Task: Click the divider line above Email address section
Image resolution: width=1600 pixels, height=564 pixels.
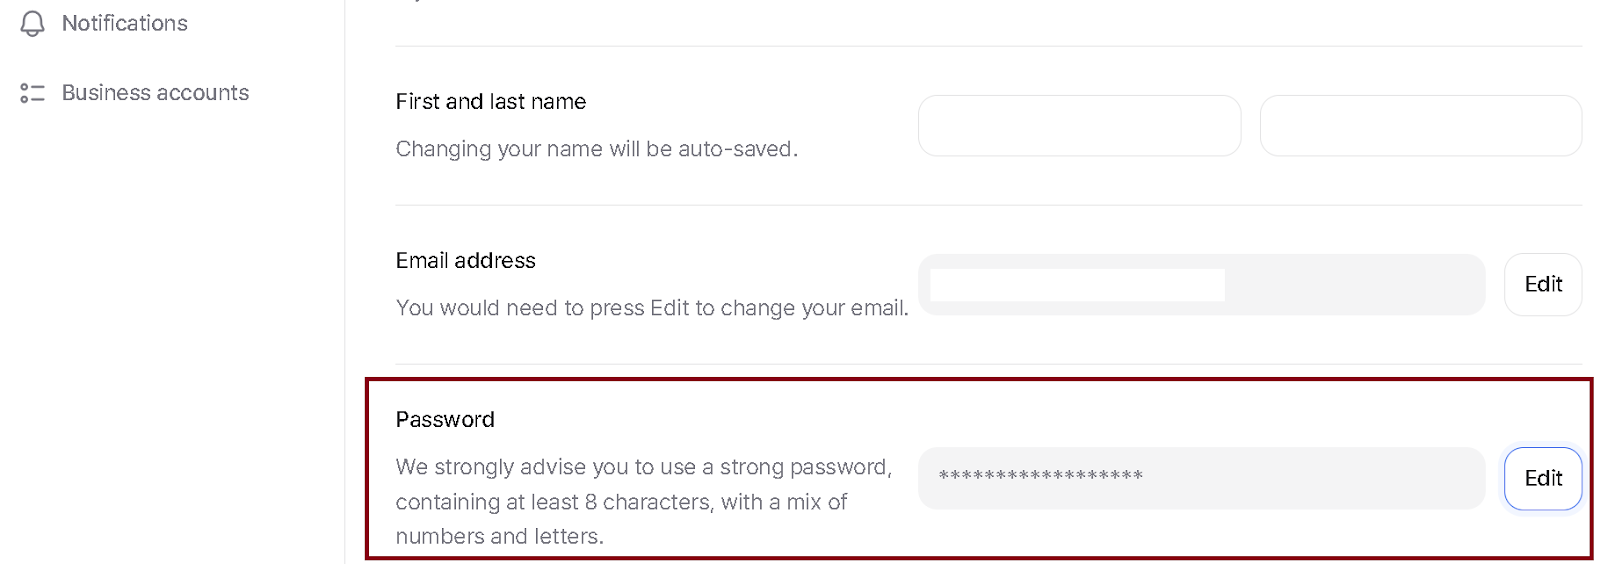Action: (988, 205)
